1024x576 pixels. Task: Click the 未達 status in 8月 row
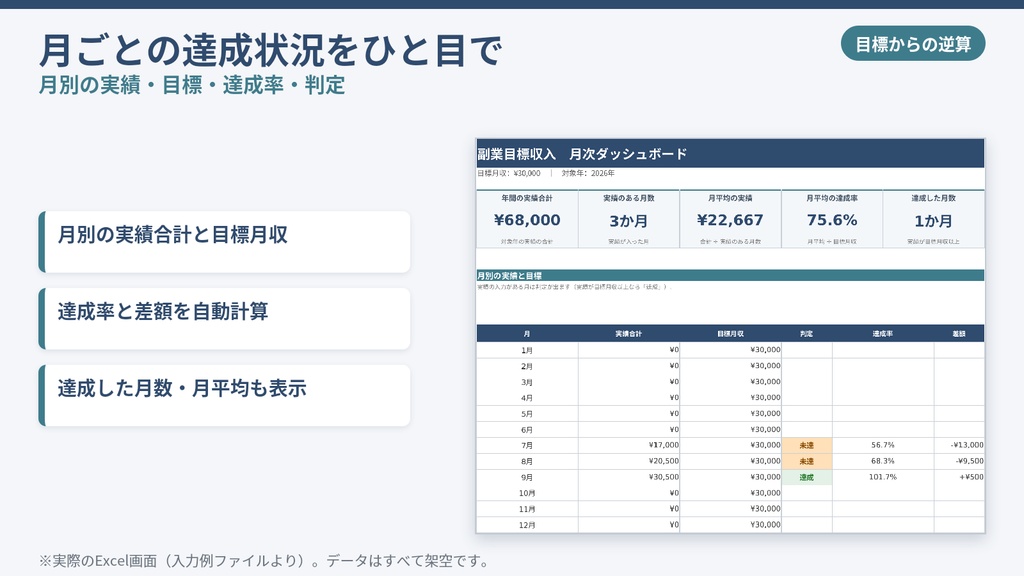coord(807,462)
